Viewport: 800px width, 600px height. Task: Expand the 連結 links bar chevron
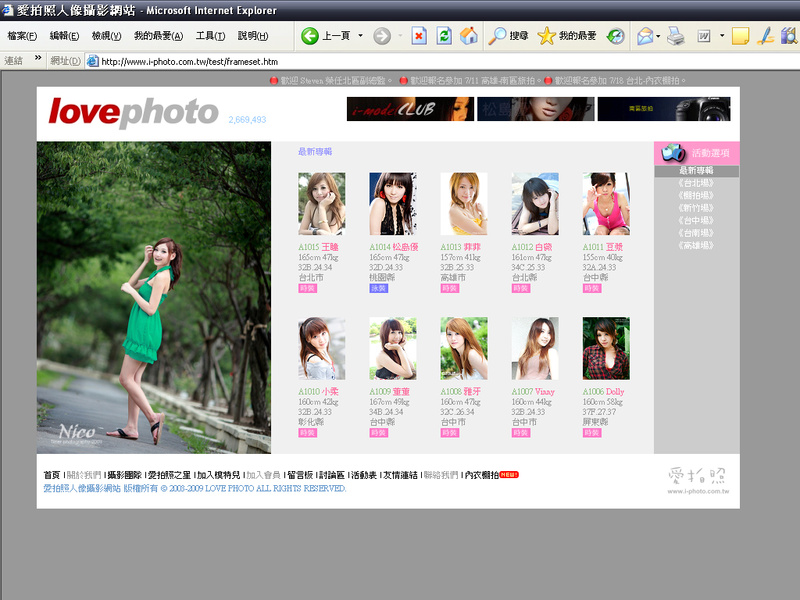[38, 58]
